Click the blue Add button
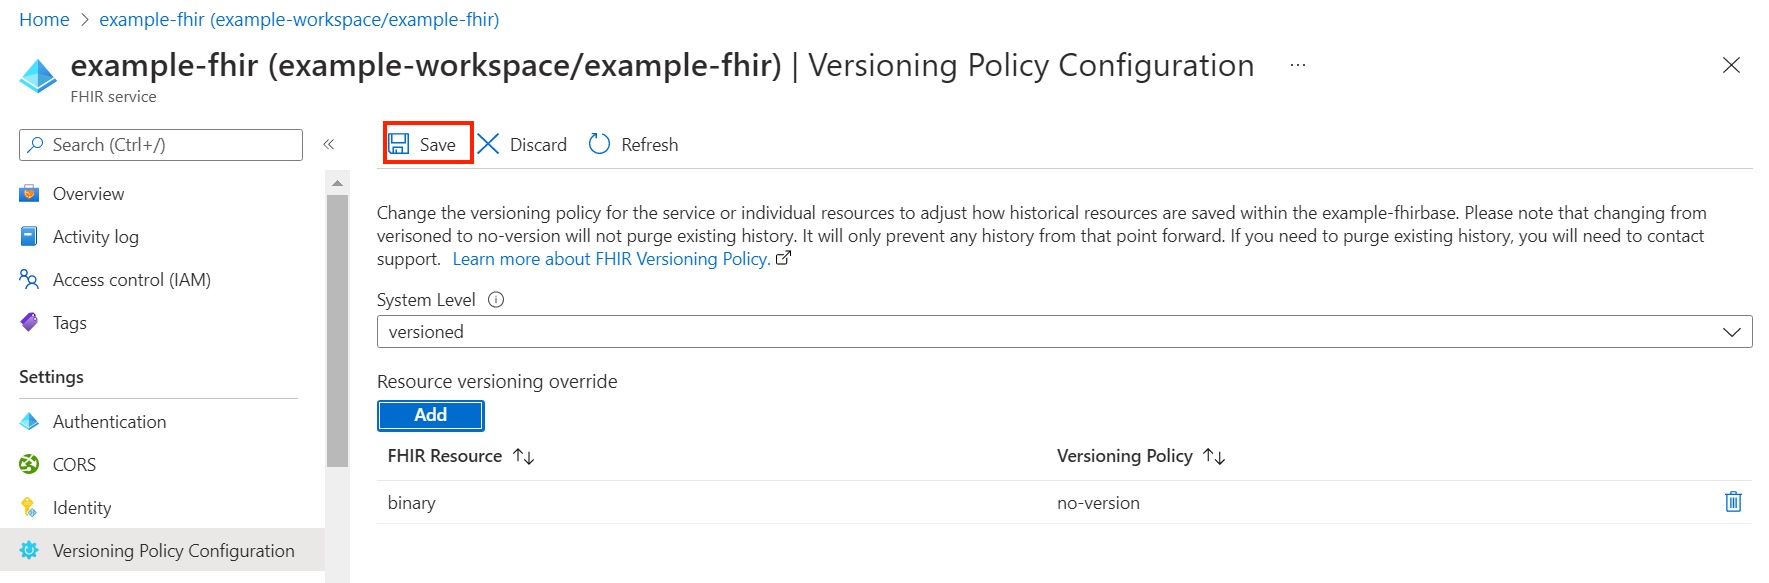The image size is (1769, 583). coord(431,415)
